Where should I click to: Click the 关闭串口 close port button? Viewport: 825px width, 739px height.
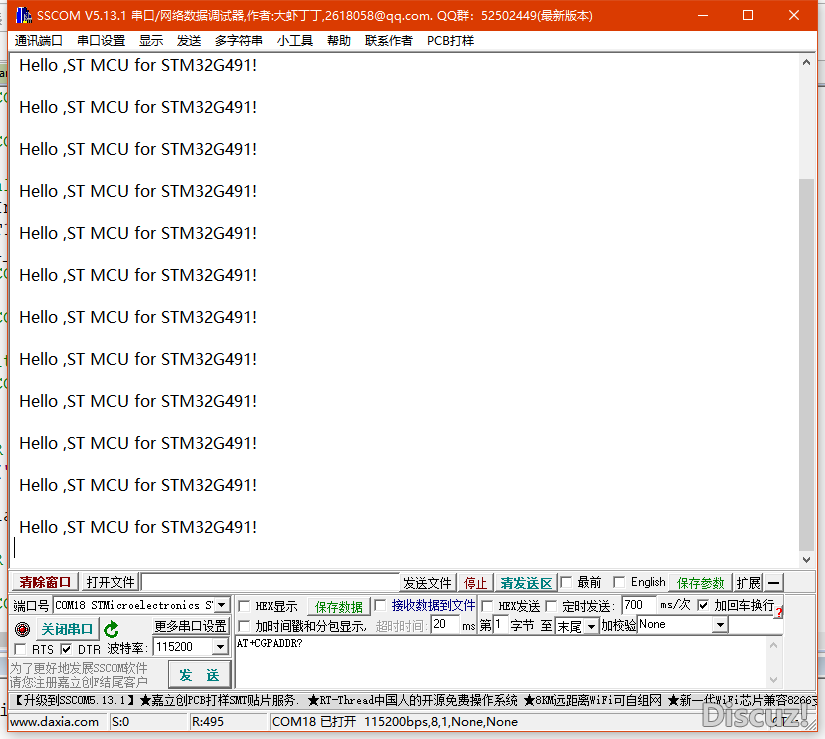click(x=67, y=629)
